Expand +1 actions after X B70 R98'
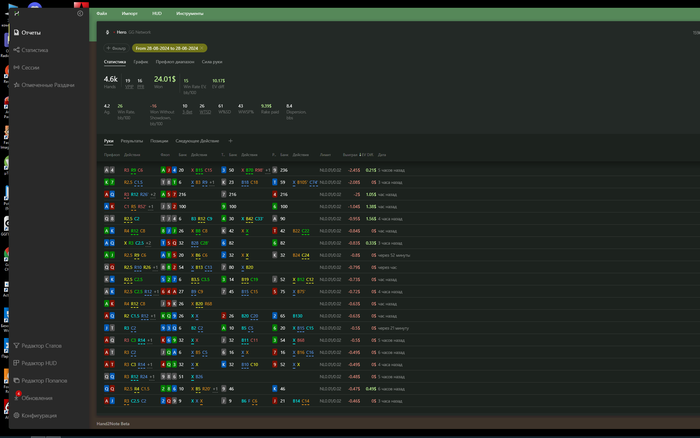This screenshot has height=438, width=700. point(267,170)
